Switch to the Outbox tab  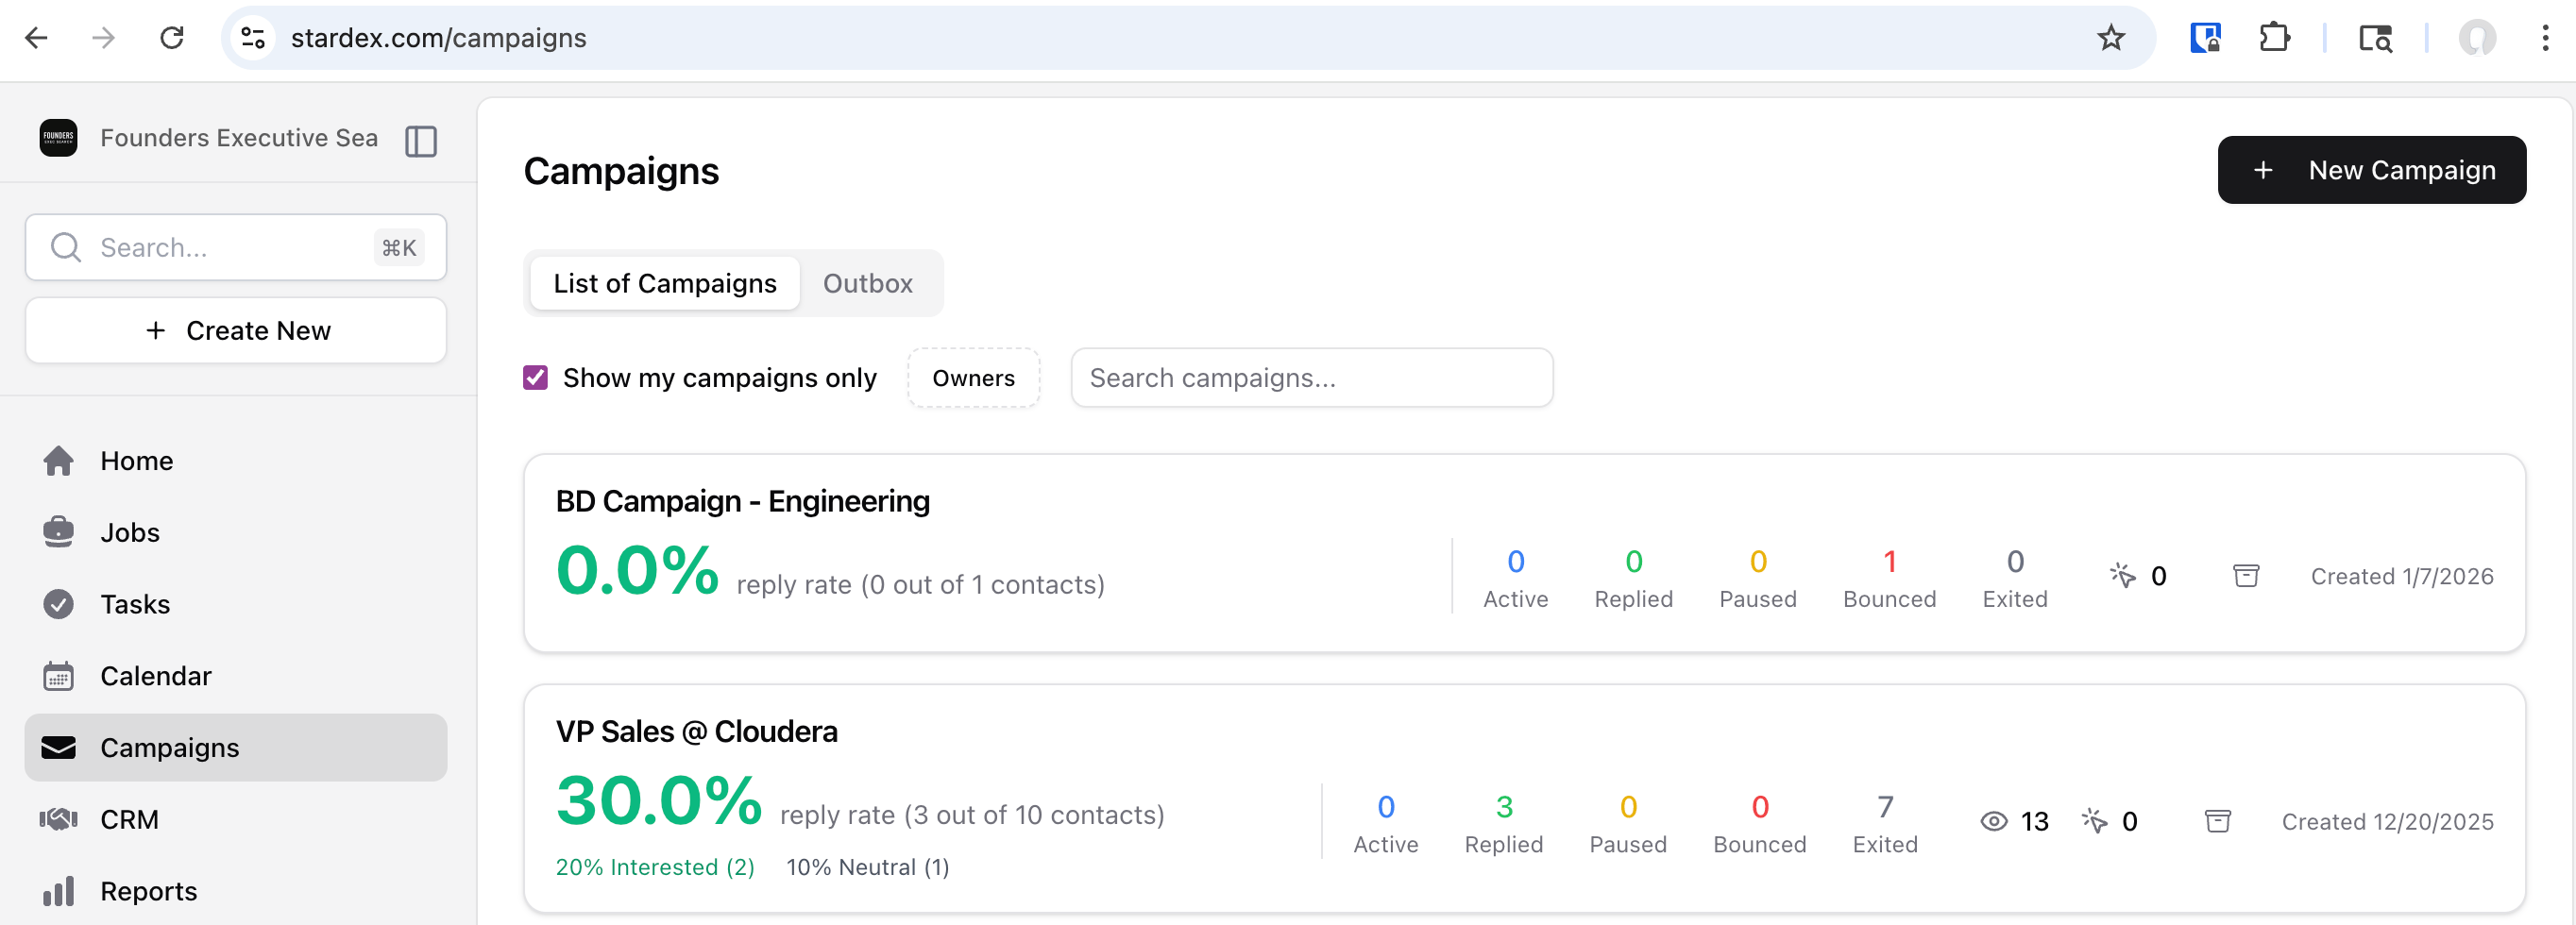[867, 284]
